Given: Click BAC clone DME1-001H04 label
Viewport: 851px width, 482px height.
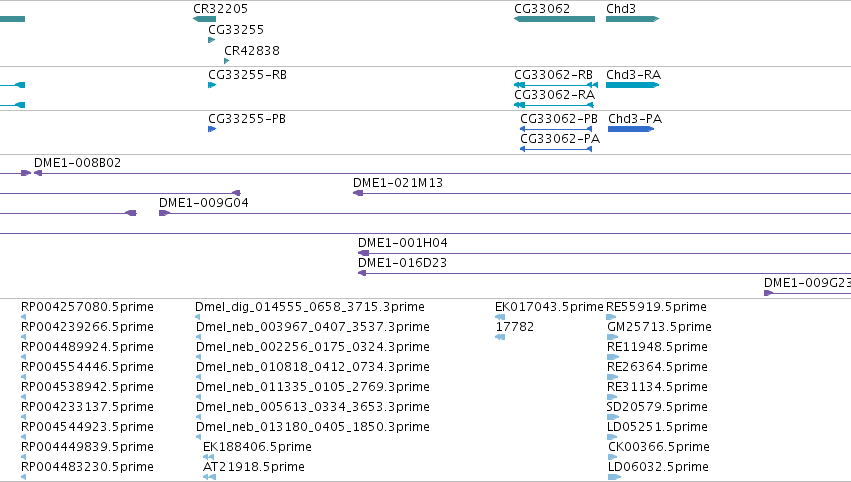Looking at the screenshot, I should [403, 243].
